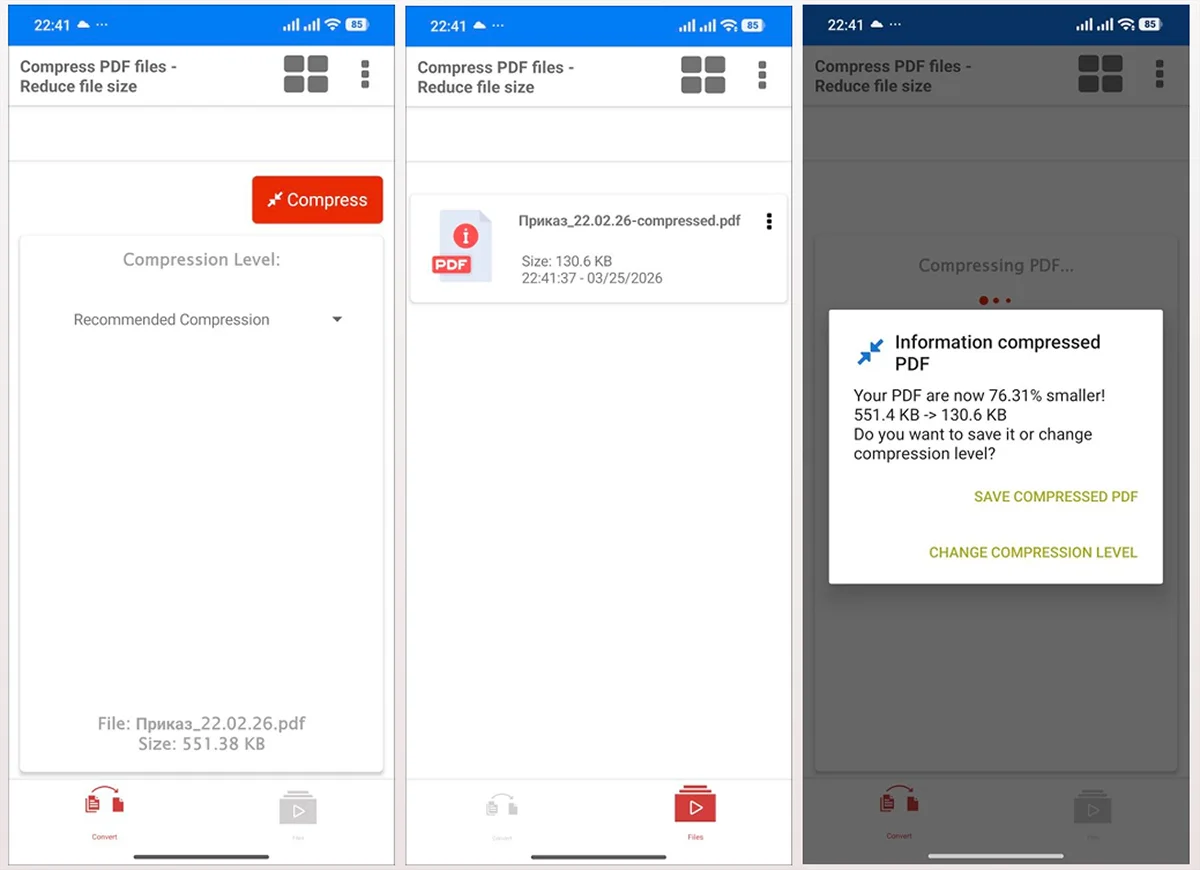Viewport: 1200px width, 870px height.
Task: Tap the PDF file icon with info badge
Action: tap(462, 247)
